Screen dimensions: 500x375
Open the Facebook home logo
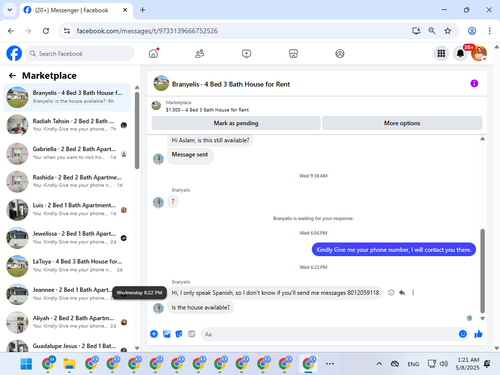point(14,53)
